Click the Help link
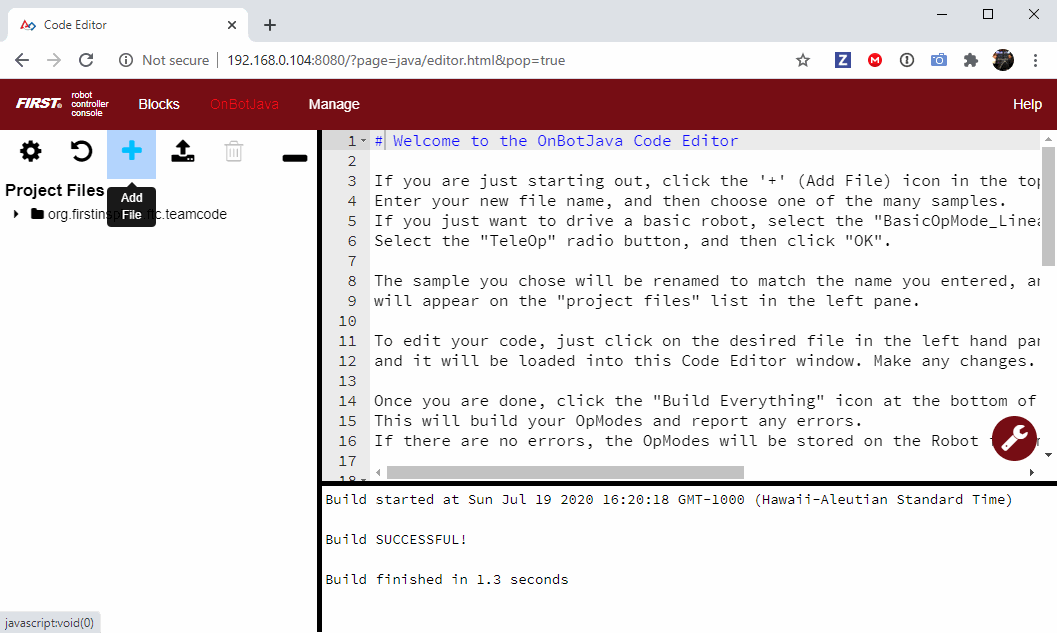The width and height of the screenshot is (1057, 633). point(1027,104)
